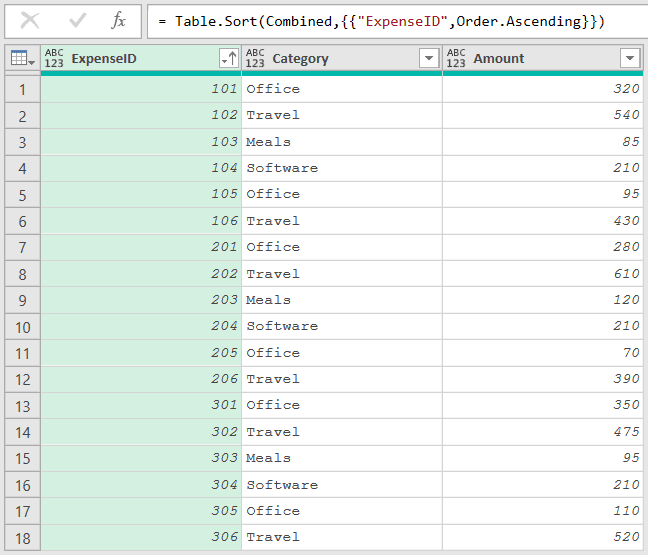Click ExpenseID cell 104

pyautogui.click(x=141, y=168)
